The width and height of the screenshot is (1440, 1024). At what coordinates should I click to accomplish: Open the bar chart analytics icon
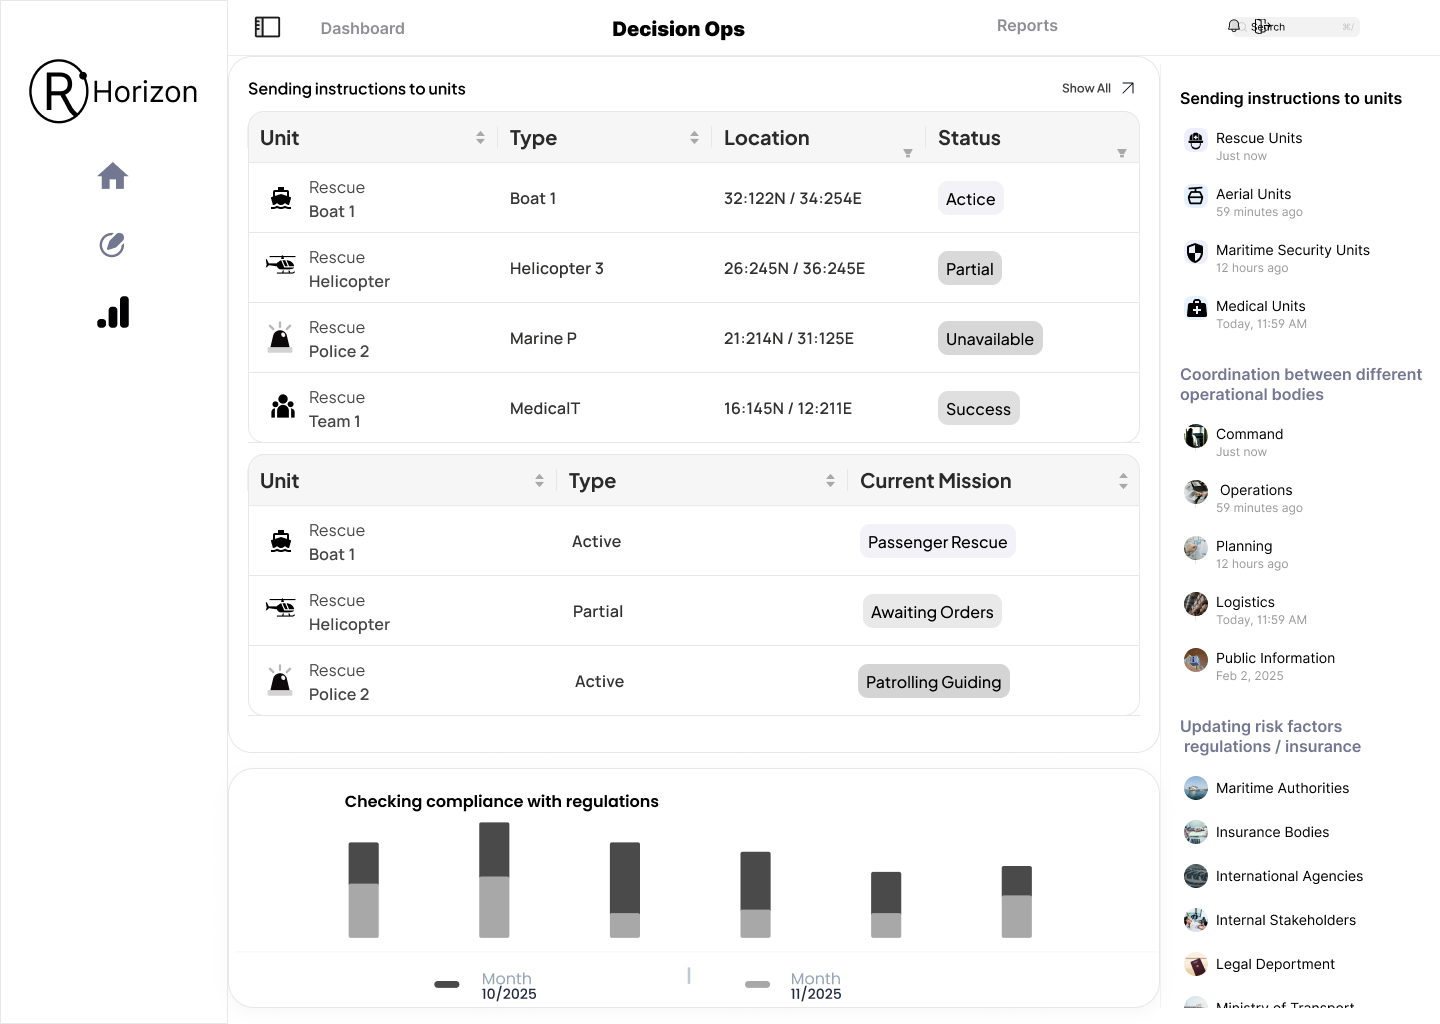point(113,312)
